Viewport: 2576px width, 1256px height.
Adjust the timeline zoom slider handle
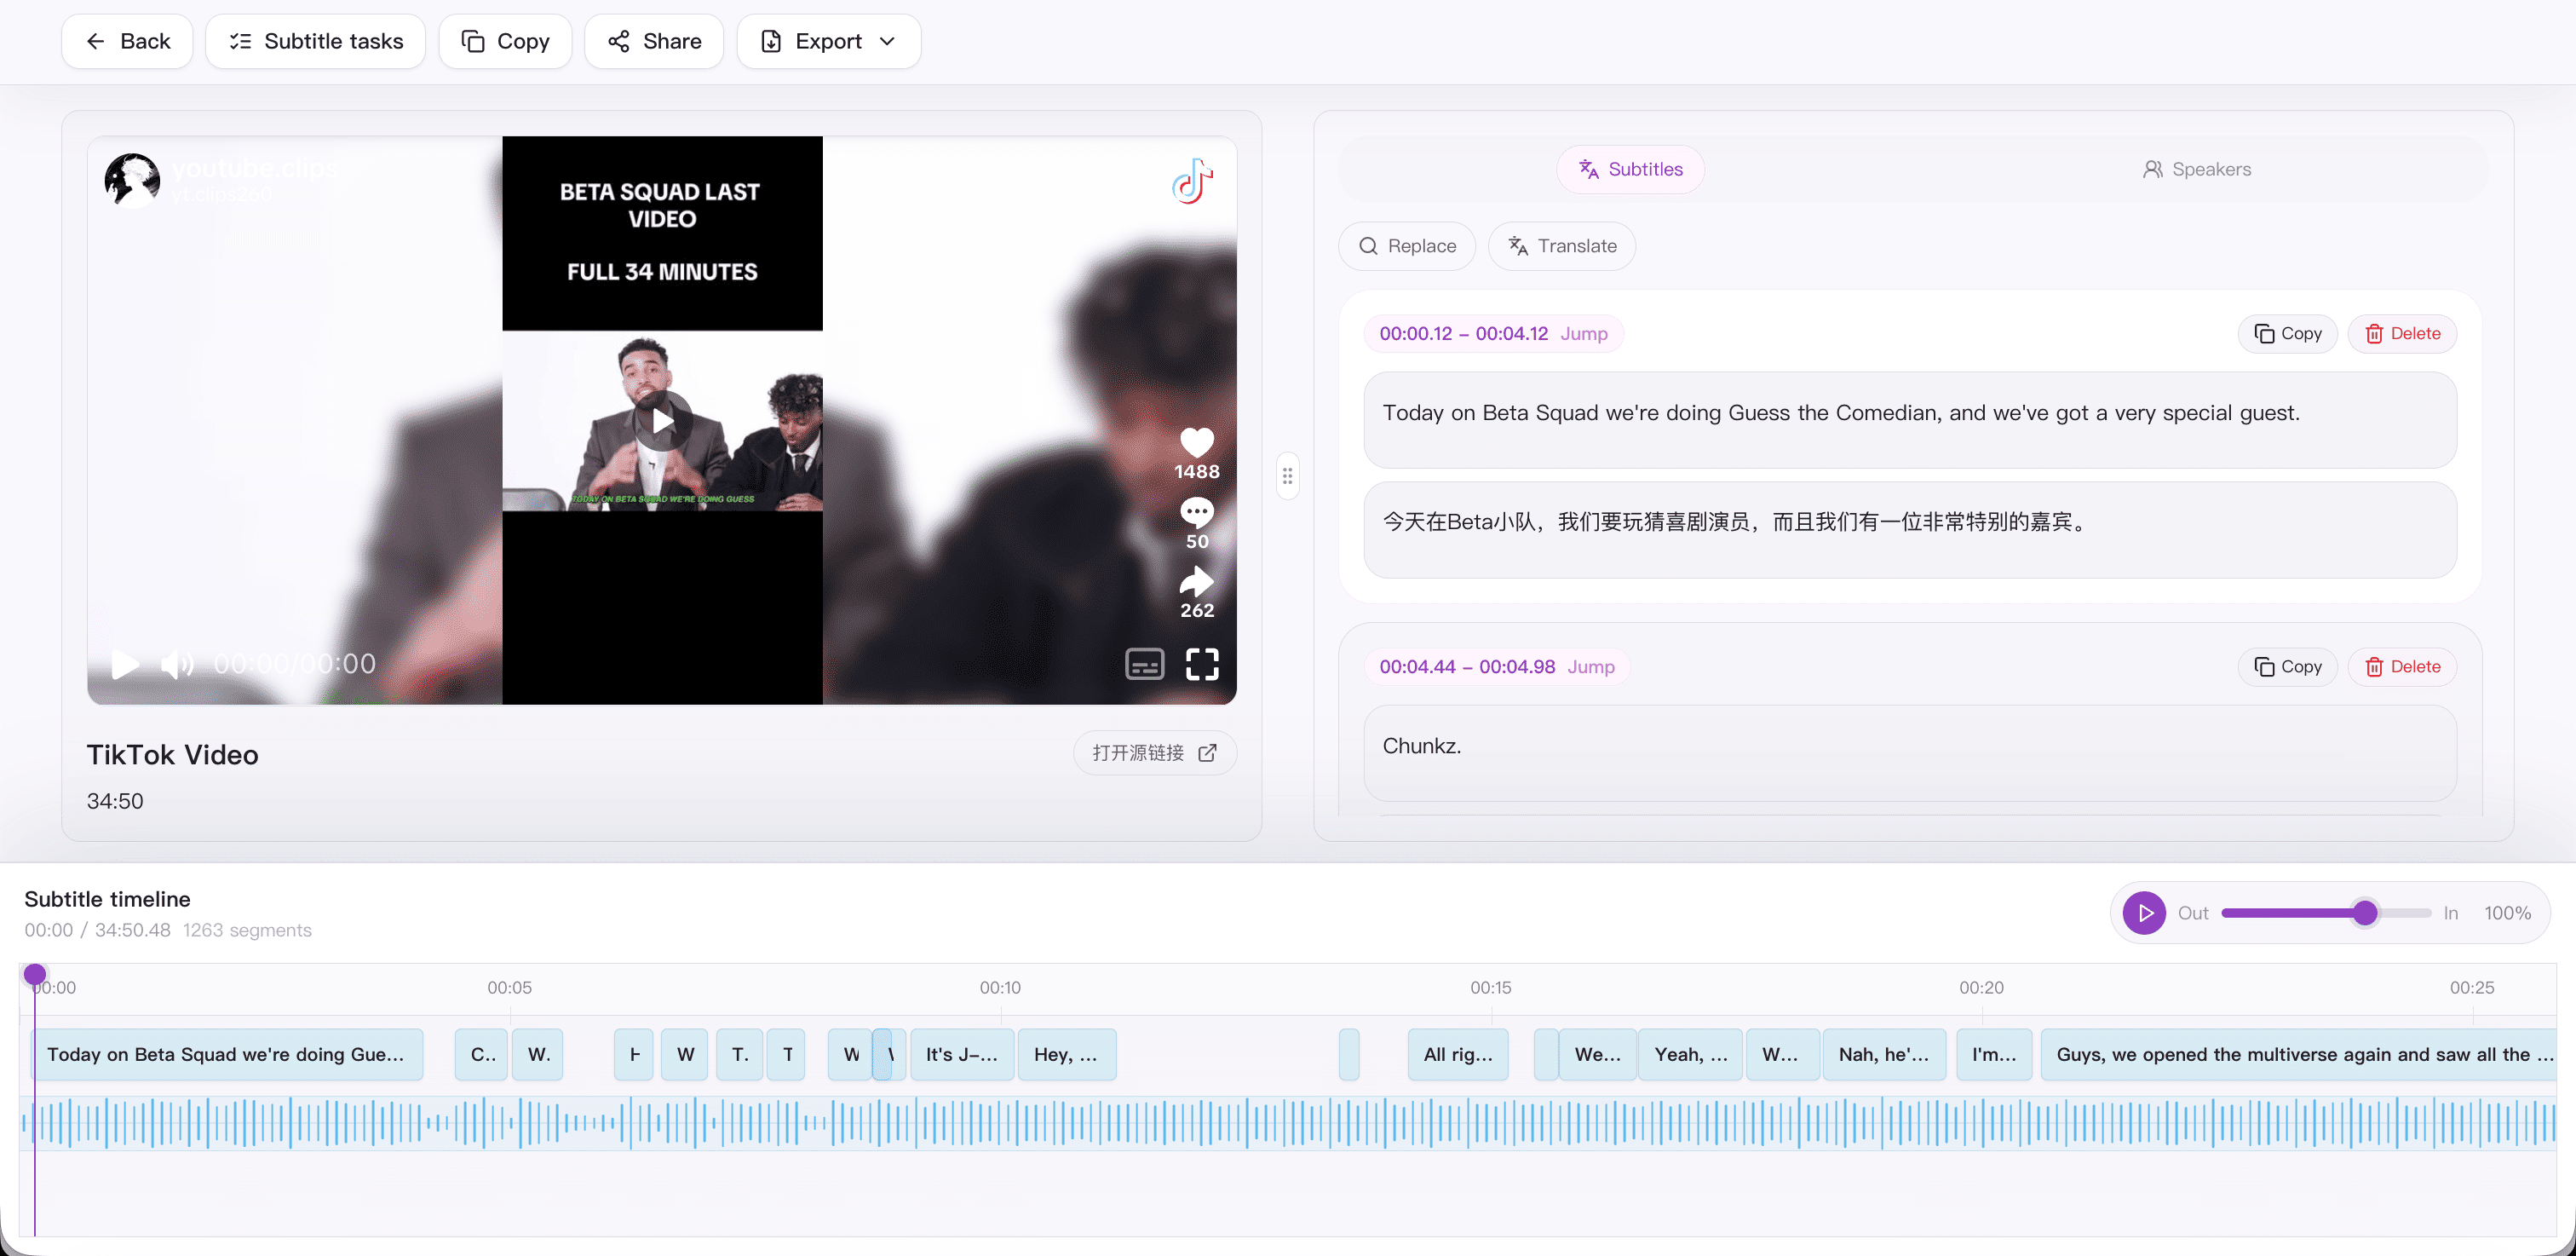coord(2365,913)
